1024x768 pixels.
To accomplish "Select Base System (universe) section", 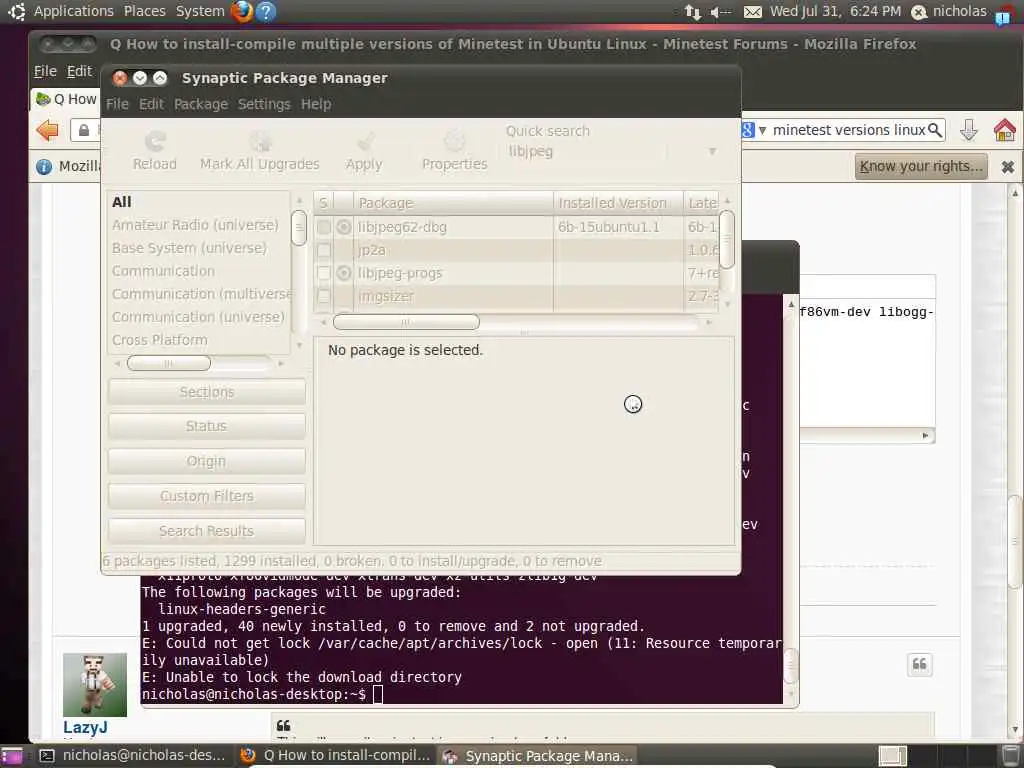I will 189,248.
